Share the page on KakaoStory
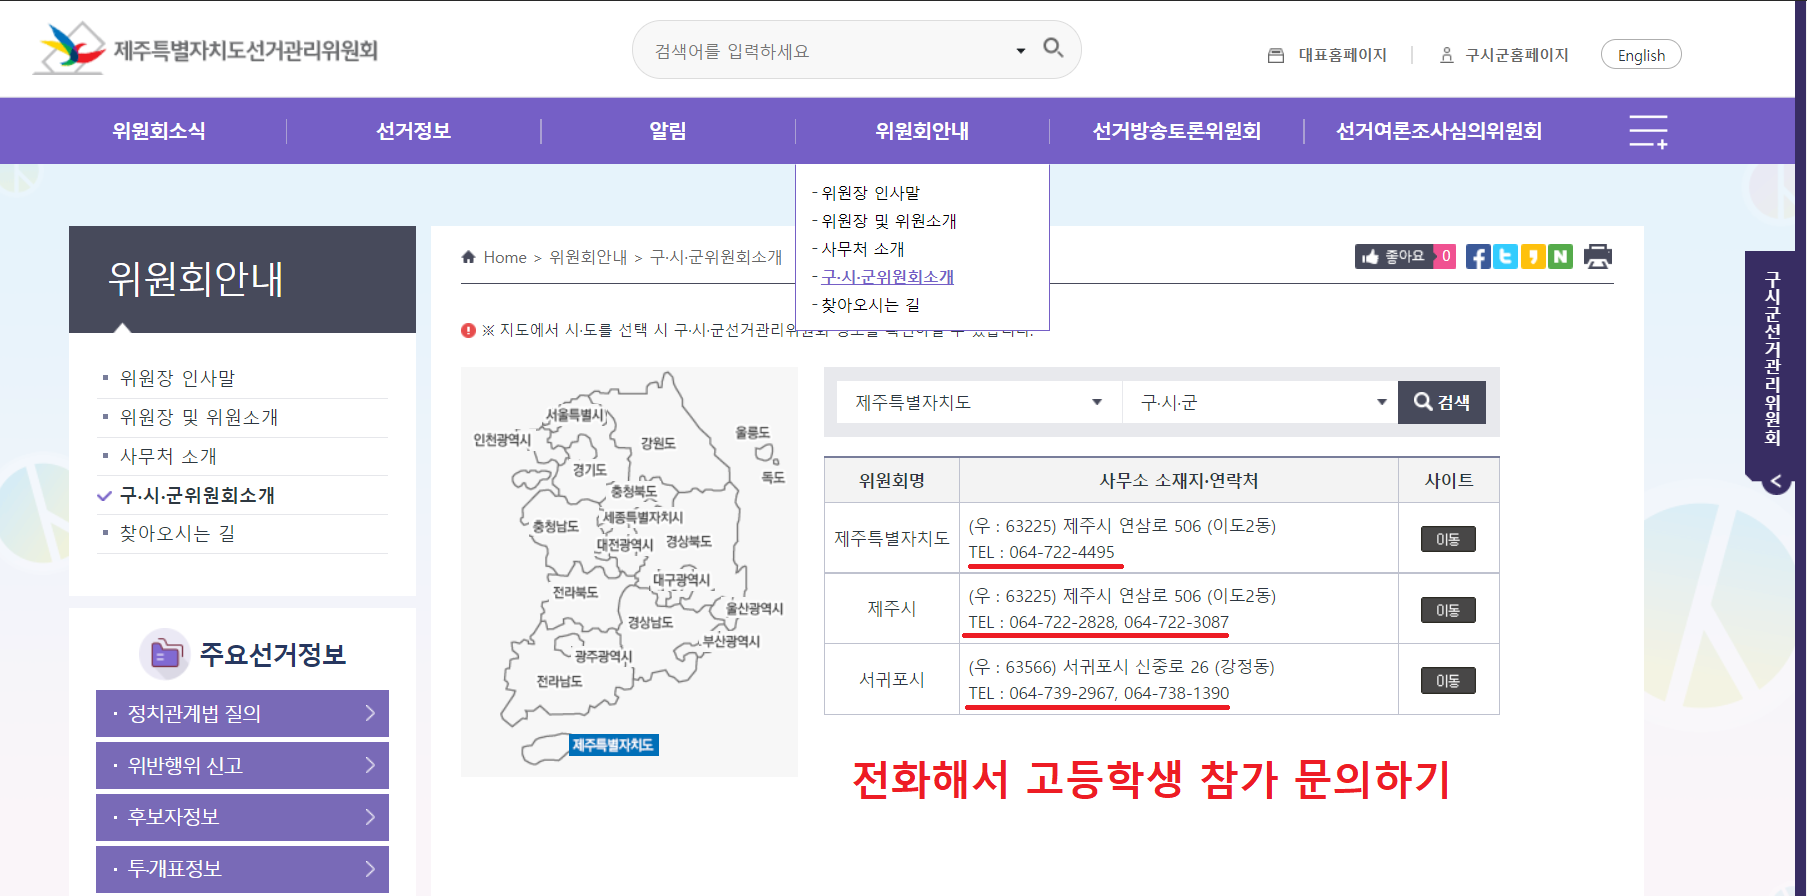 pos(1532,257)
